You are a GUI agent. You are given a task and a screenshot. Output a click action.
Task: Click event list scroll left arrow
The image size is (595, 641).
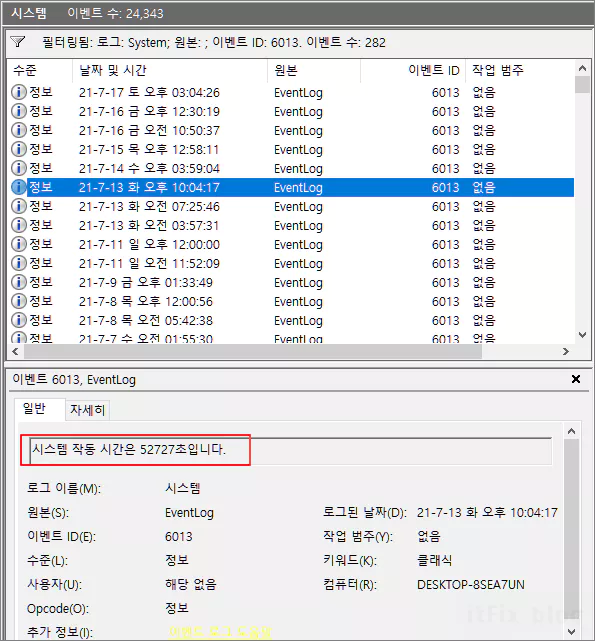(16, 351)
